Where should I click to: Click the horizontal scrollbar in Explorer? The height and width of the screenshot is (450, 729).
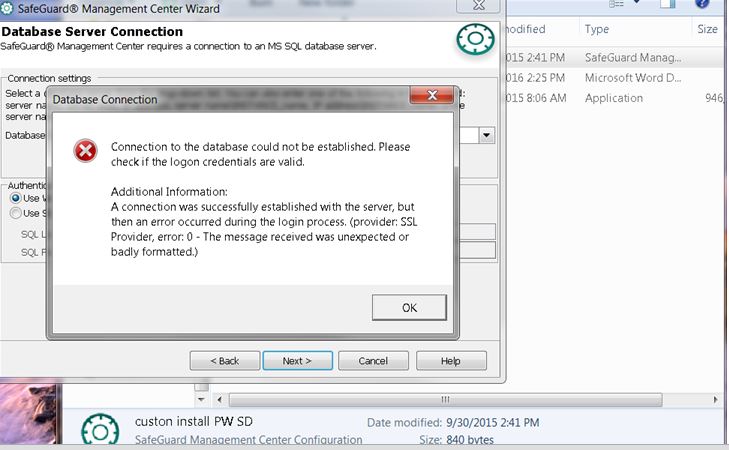445,400
